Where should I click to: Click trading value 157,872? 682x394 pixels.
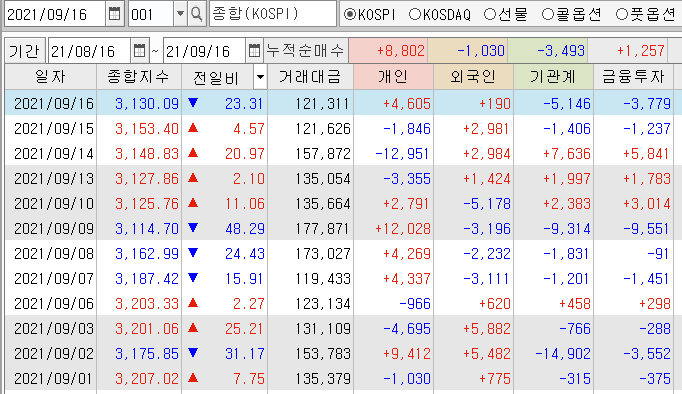tap(323, 154)
